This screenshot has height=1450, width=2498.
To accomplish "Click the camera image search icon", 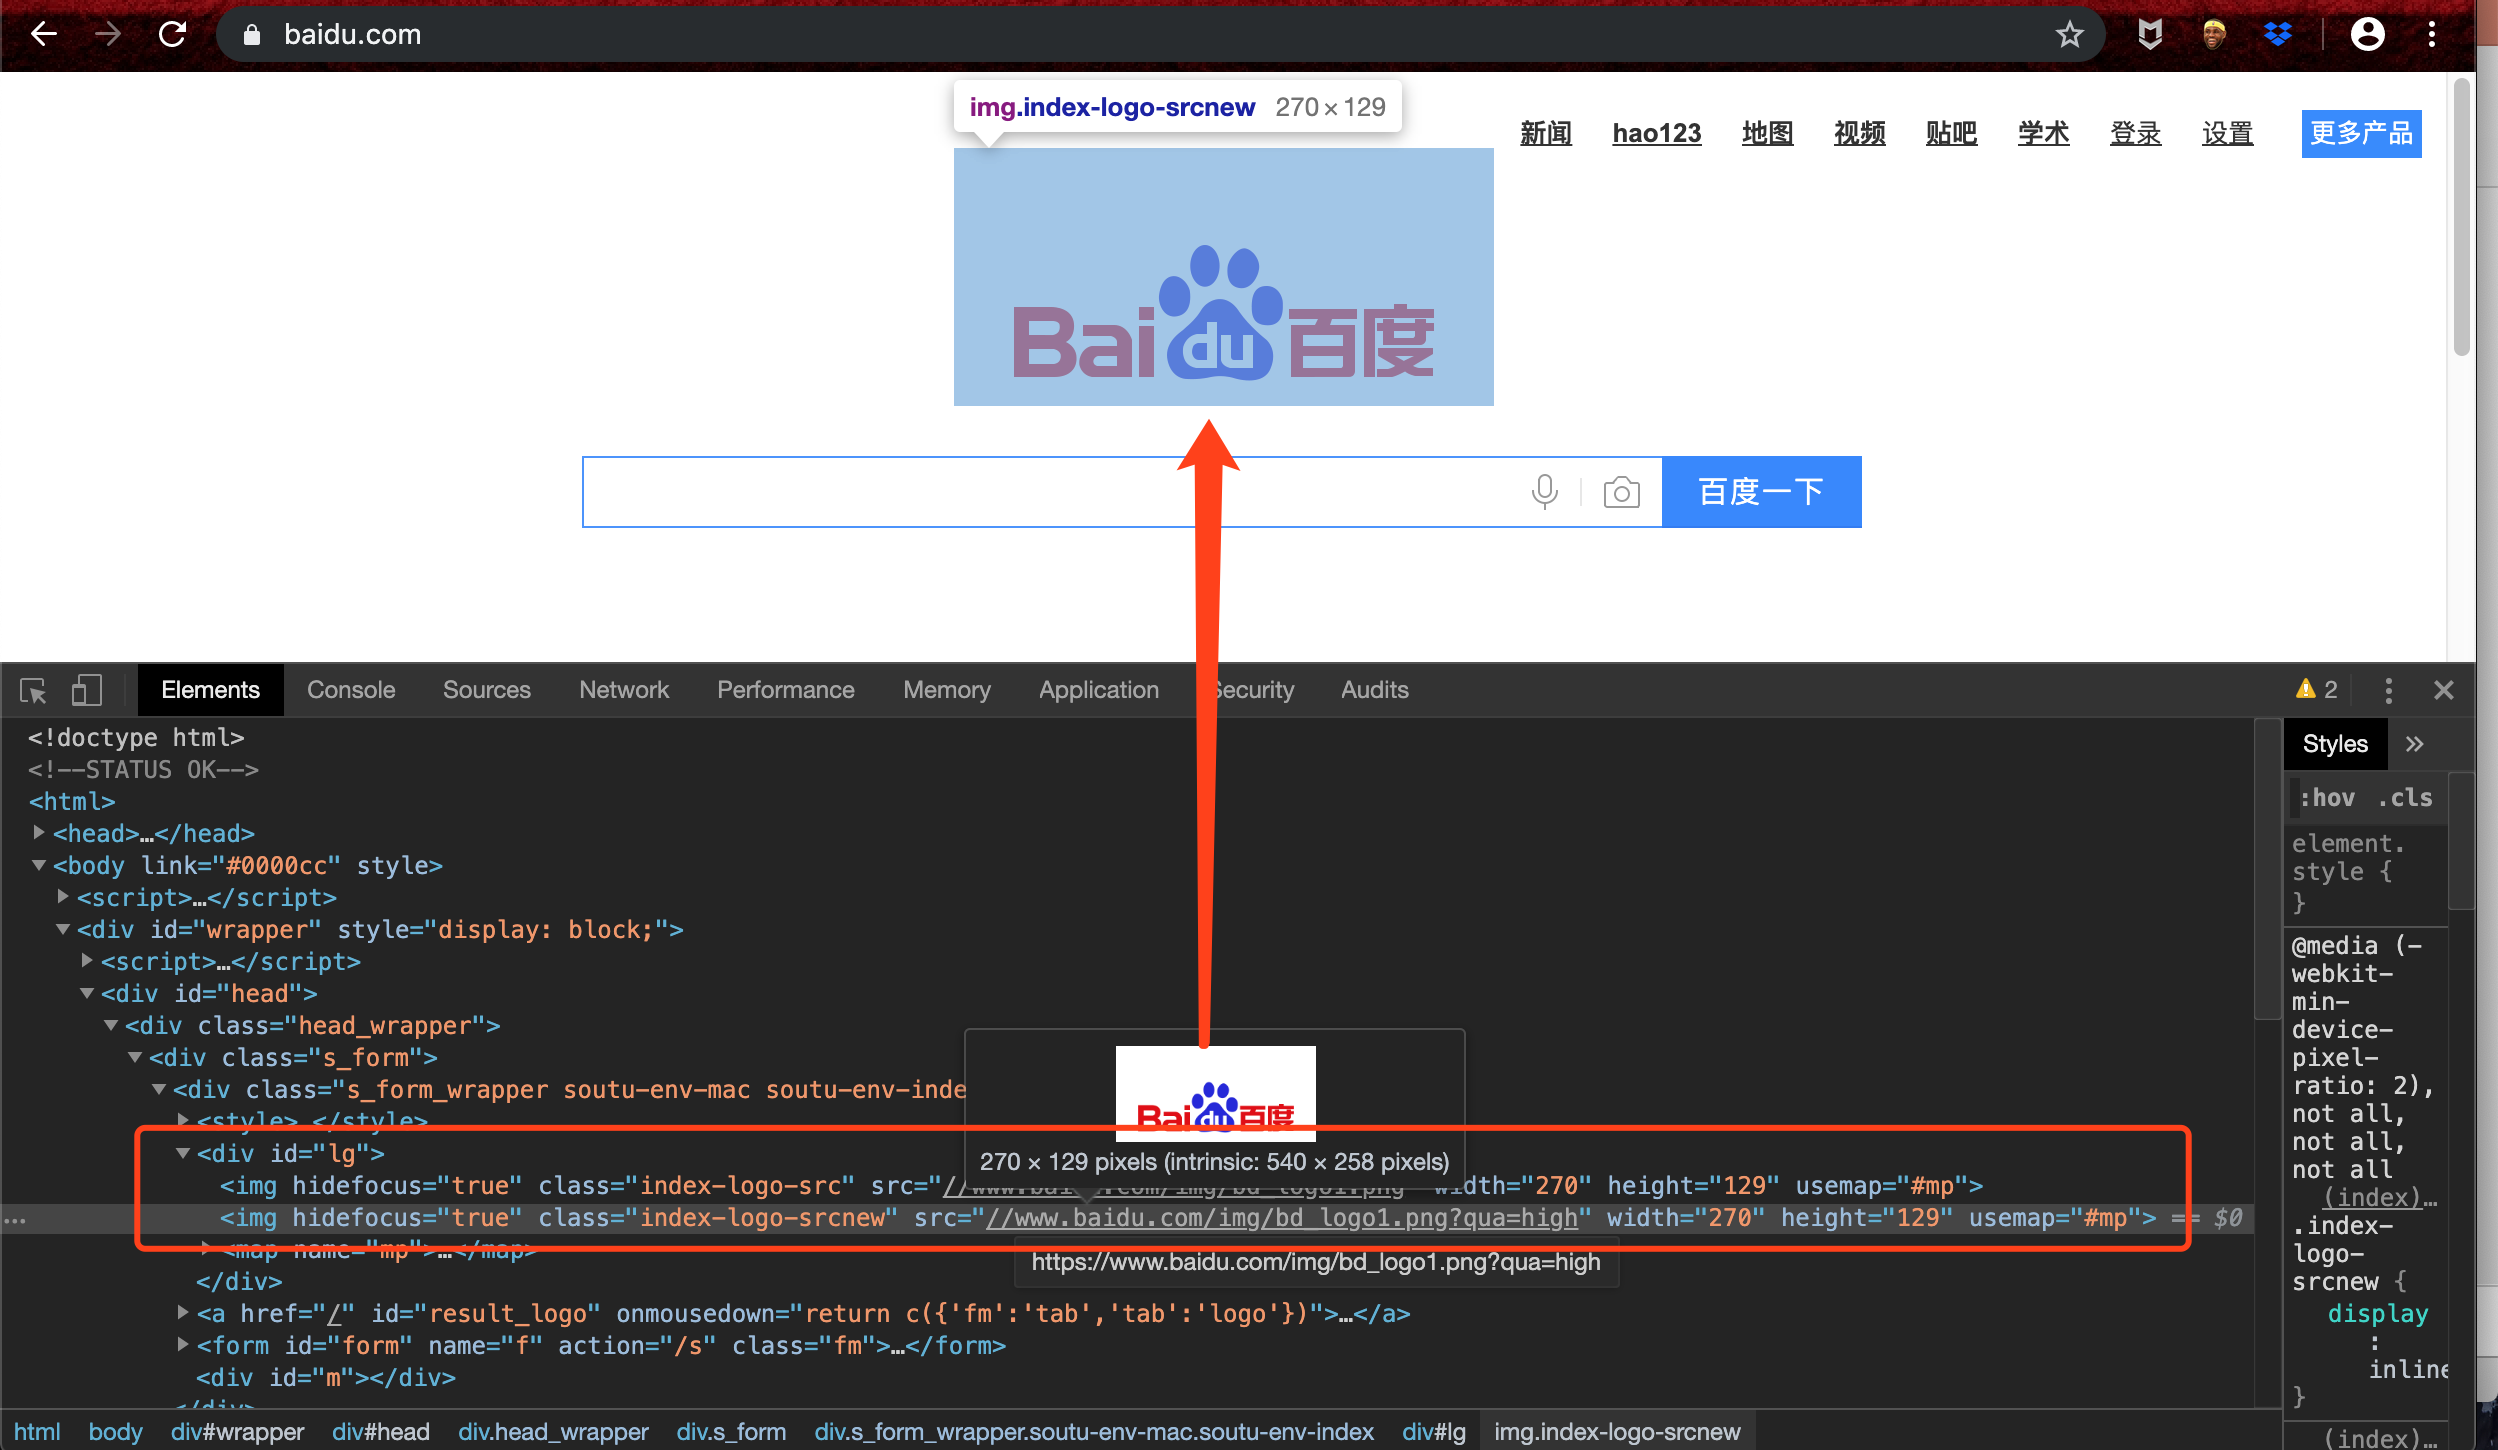I will click(1621, 492).
